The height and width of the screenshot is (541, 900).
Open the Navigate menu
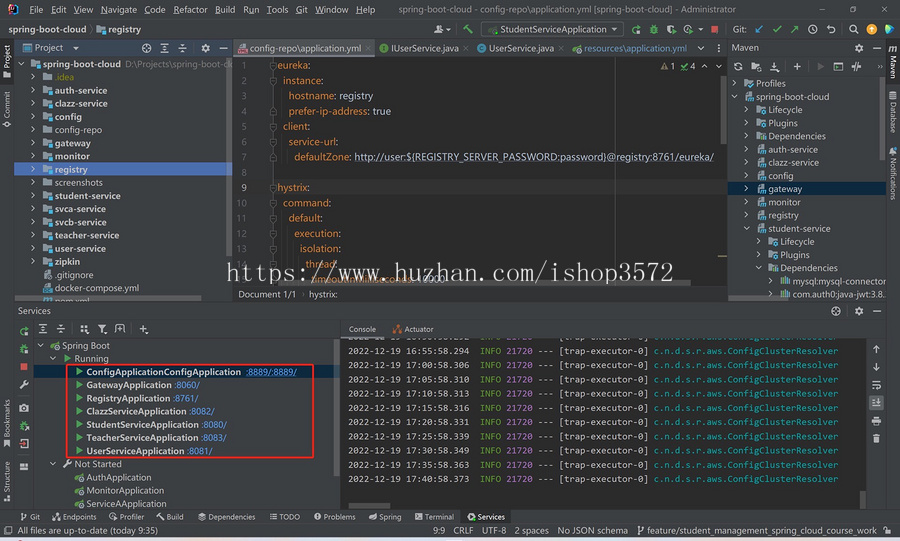tap(118, 10)
